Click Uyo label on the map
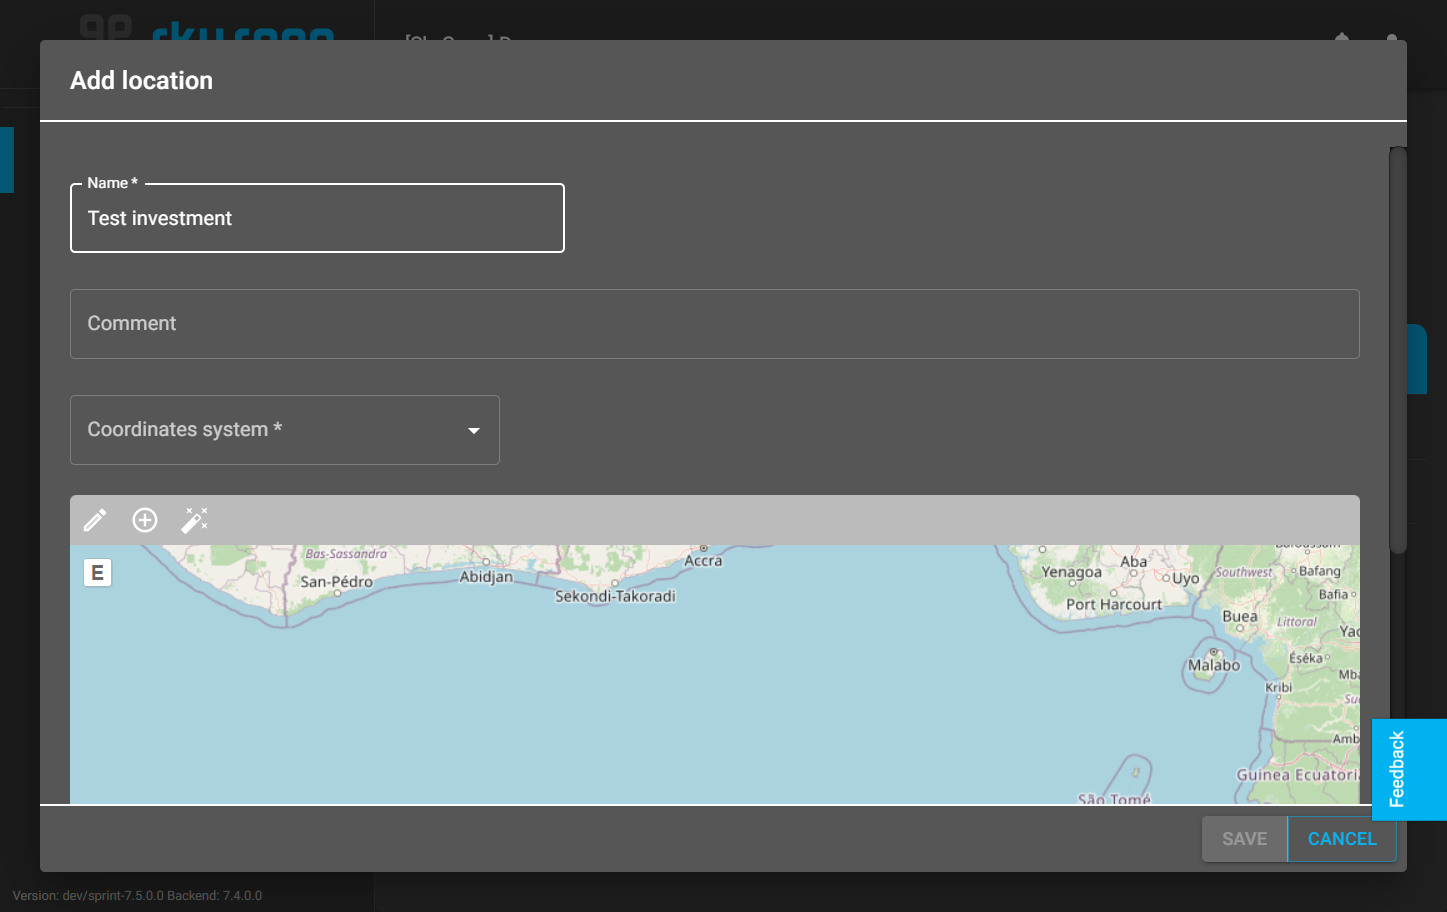Screen dimensions: 1447x912 [x=1186, y=579]
